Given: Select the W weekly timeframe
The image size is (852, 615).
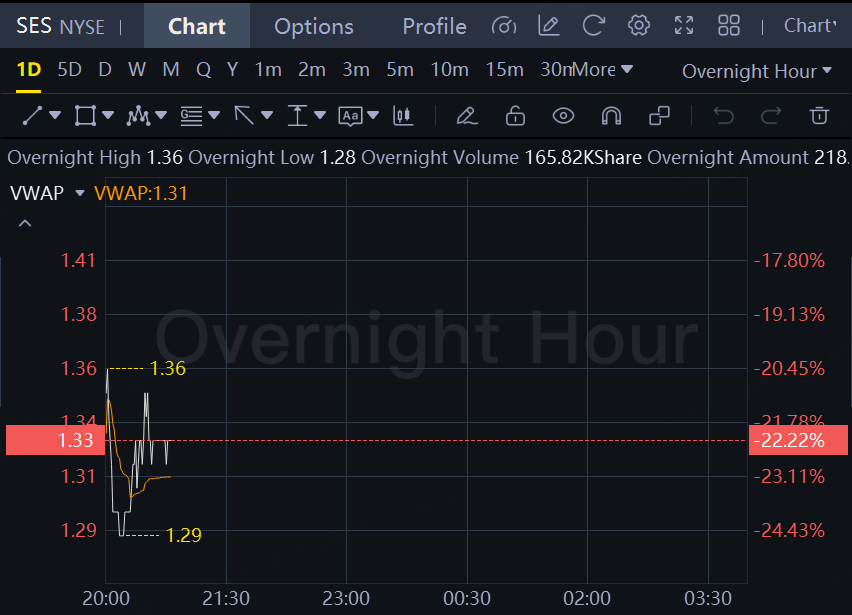Looking at the screenshot, I should (137, 70).
